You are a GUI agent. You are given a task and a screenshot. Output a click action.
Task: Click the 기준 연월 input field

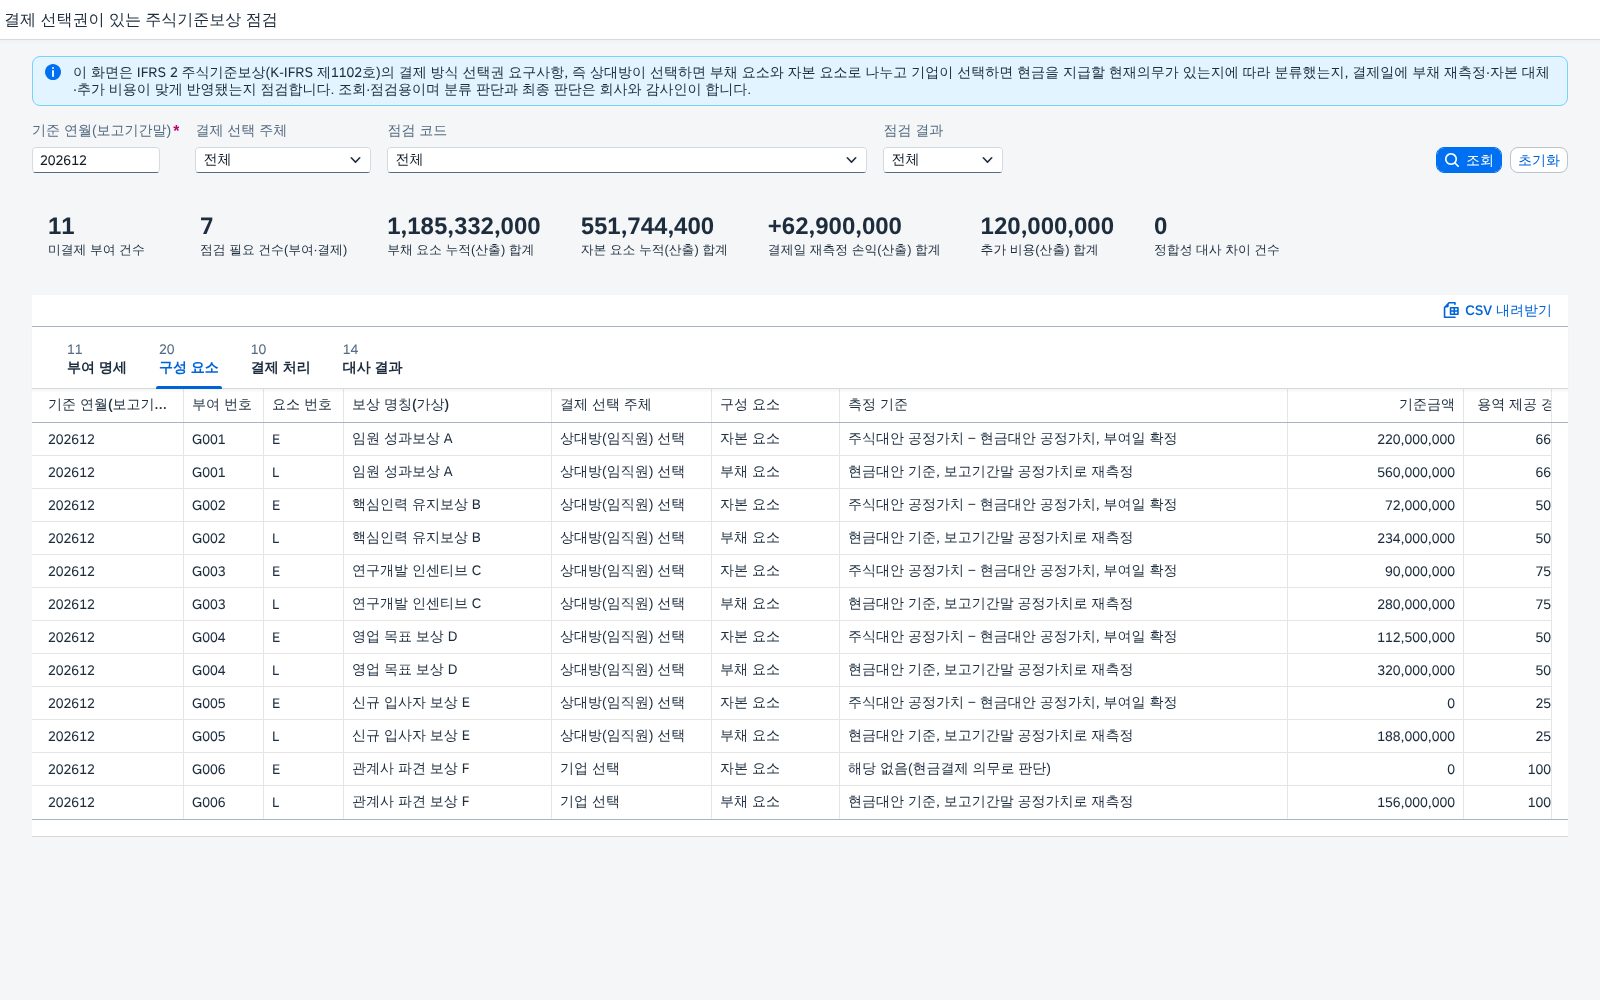96,160
